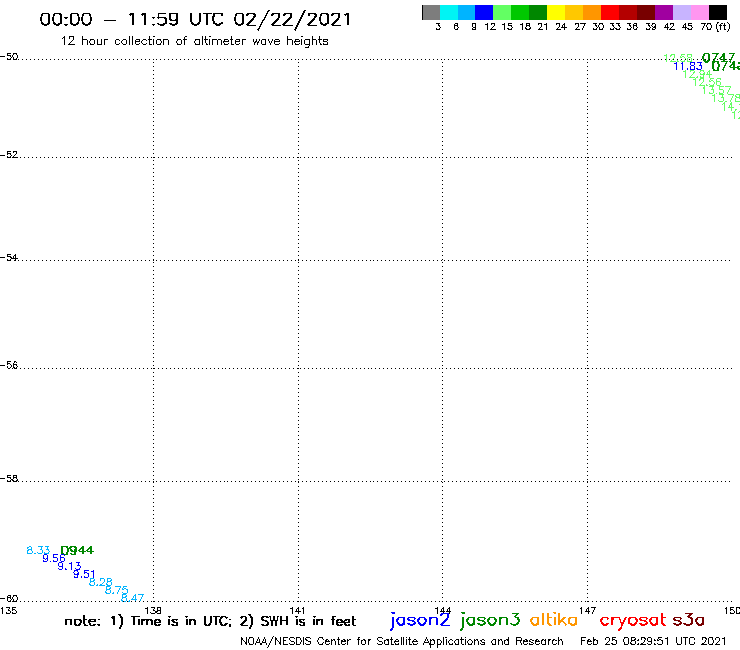The height and width of the screenshot is (650, 740).
Task: Click the 9.56 wave height reading
Action: click(x=54, y=558)
